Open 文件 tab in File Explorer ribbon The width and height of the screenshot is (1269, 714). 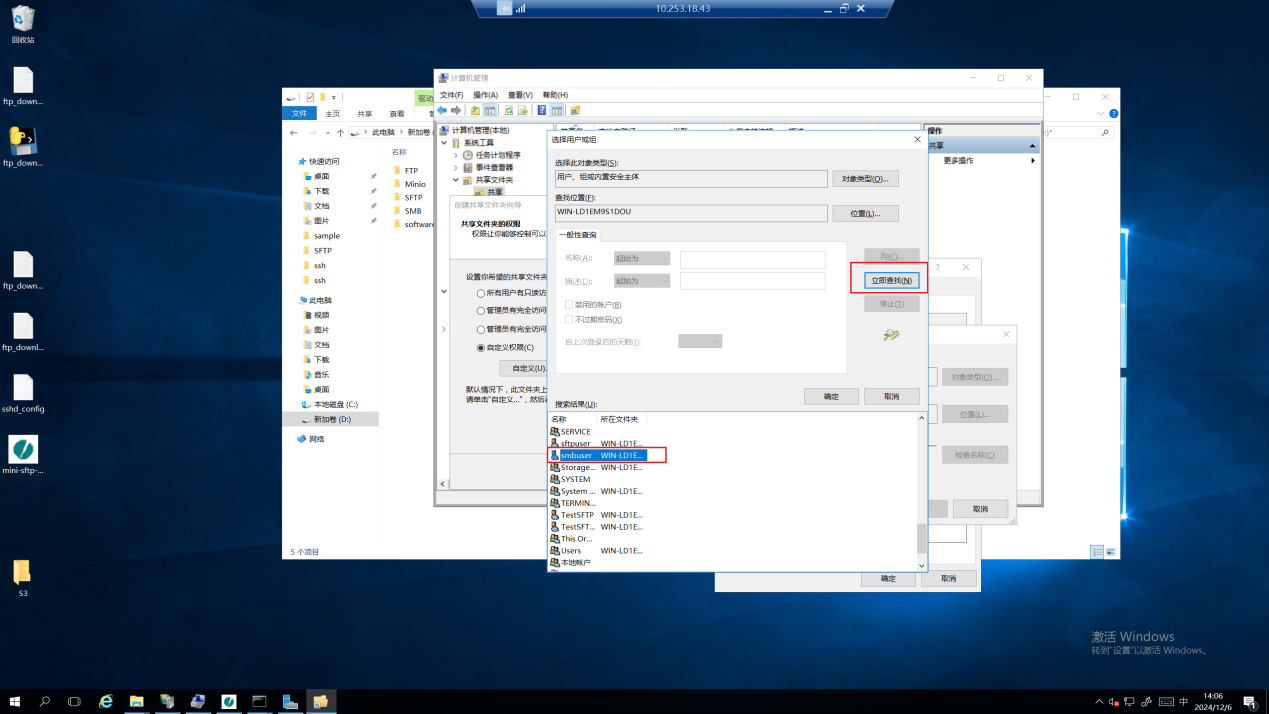(x=299, y=114)
